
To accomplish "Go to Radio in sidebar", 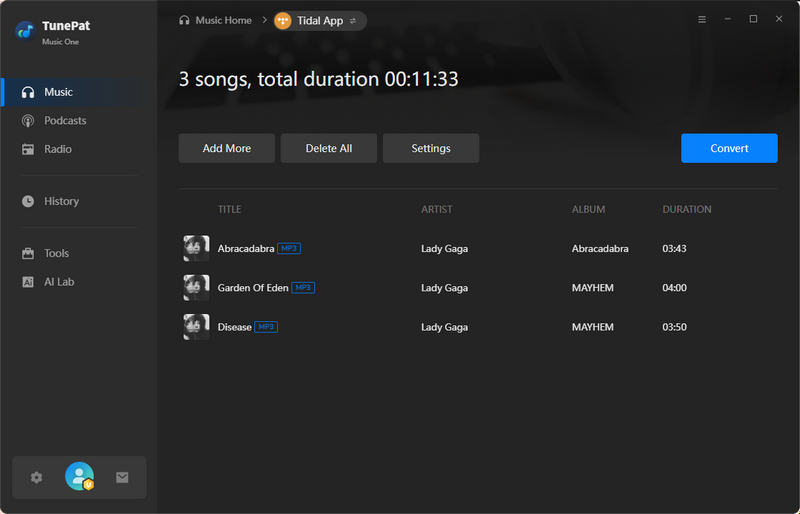I will tap(57, 149).
